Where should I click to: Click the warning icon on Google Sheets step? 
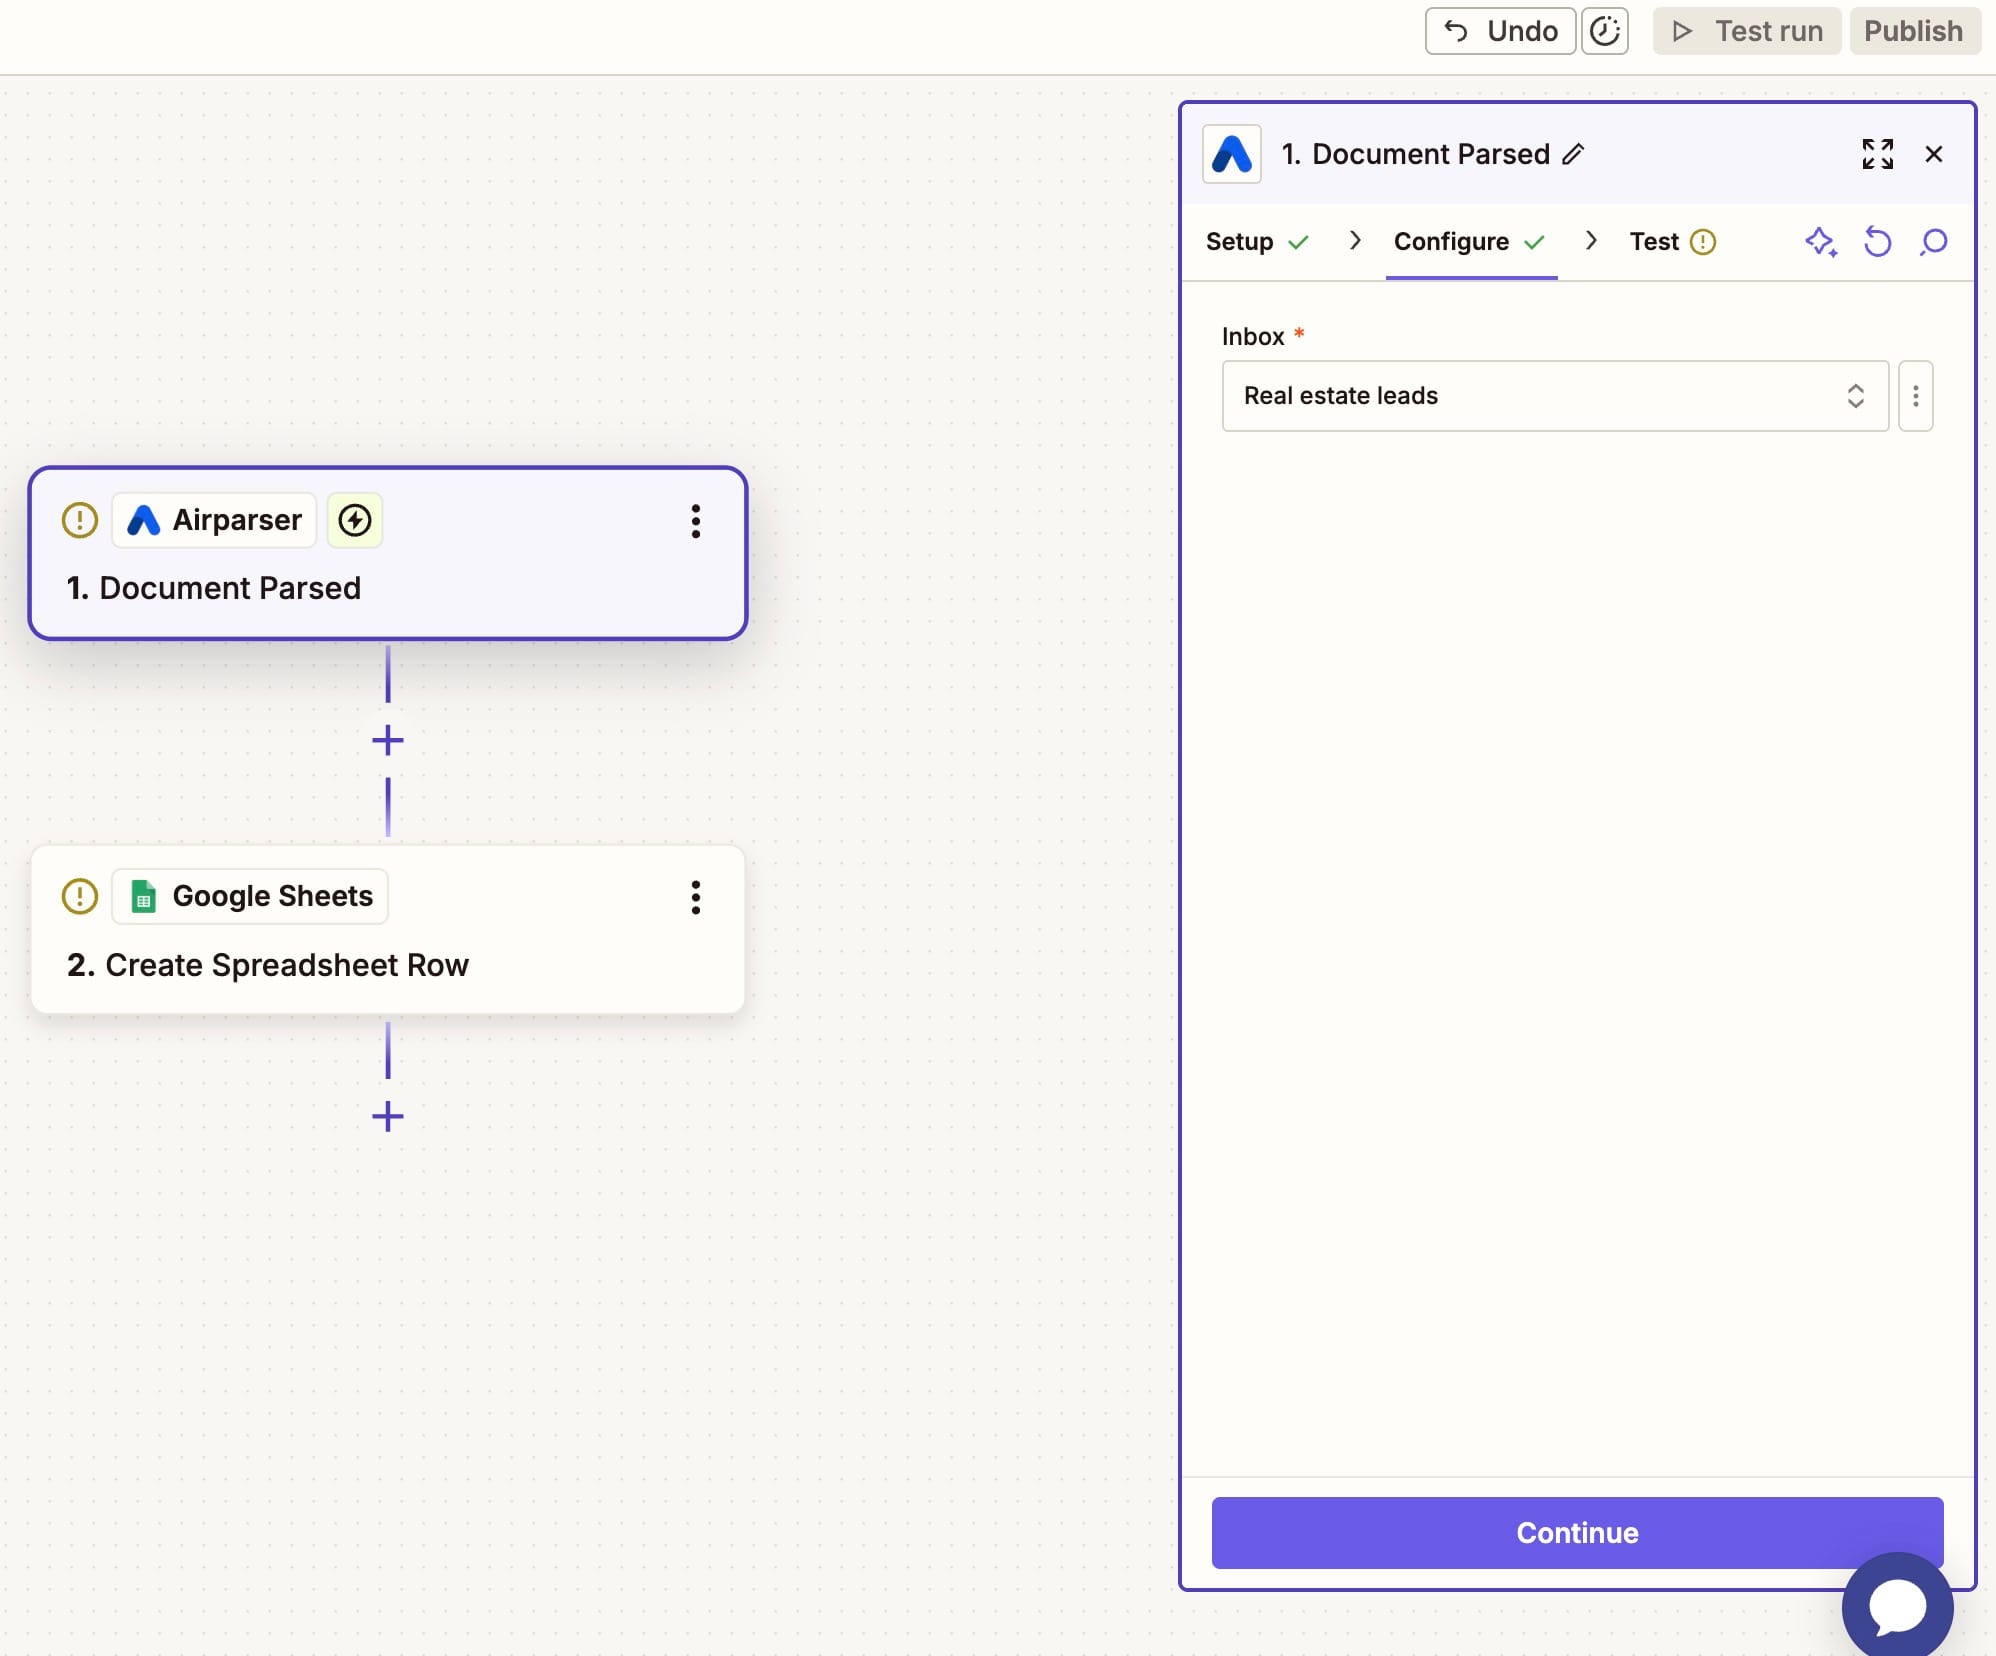[80, 896]
